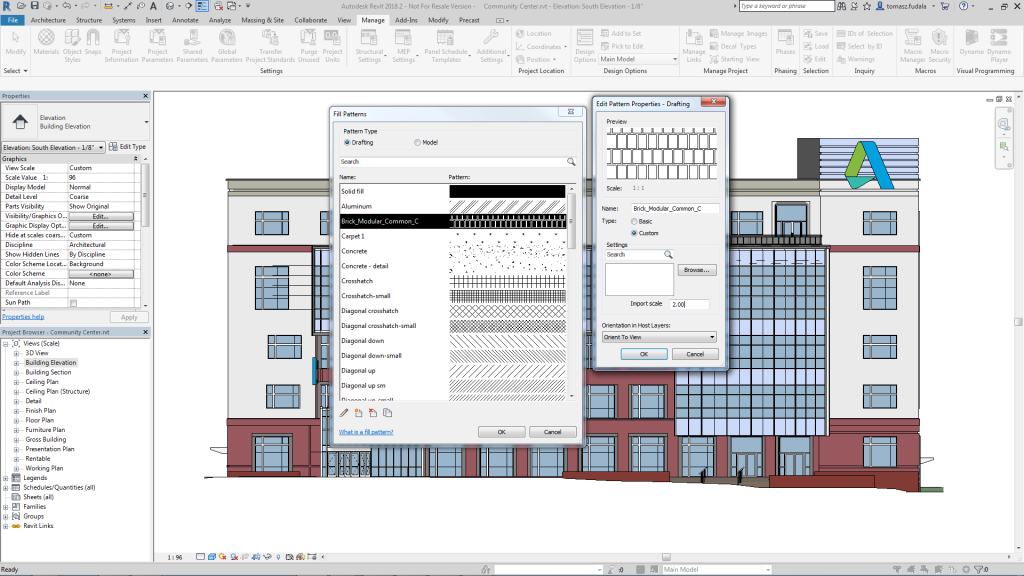
Task: Choose the Basic type radio button
Action: tap(634, 221)
